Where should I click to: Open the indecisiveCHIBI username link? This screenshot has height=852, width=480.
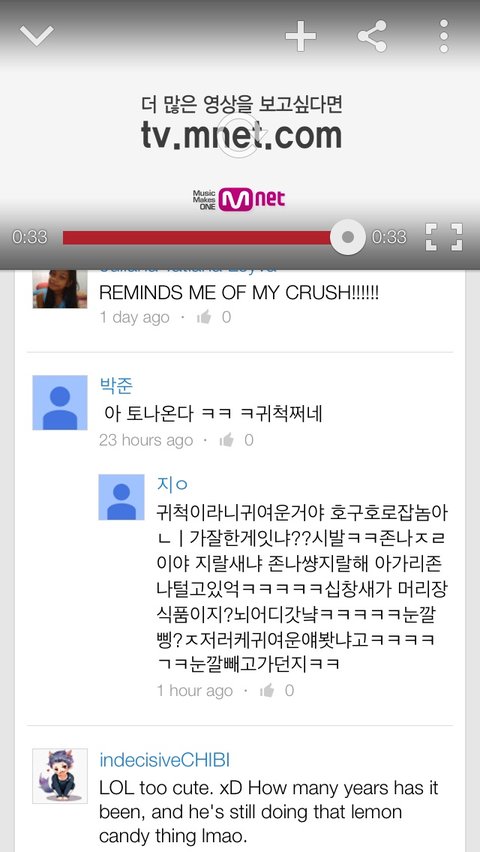tap(165, 760)
